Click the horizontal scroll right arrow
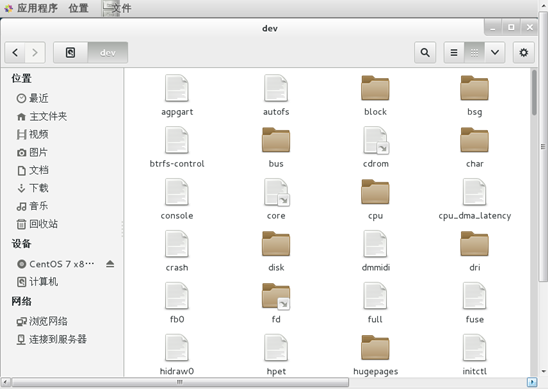The width and height of the screenshot is (548, 389). coord(532,382)
